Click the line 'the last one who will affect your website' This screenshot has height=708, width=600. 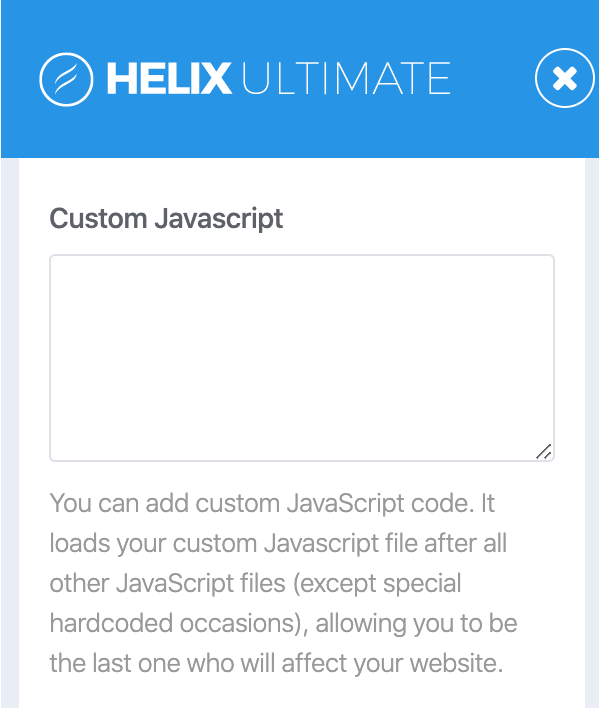[276, 663]
